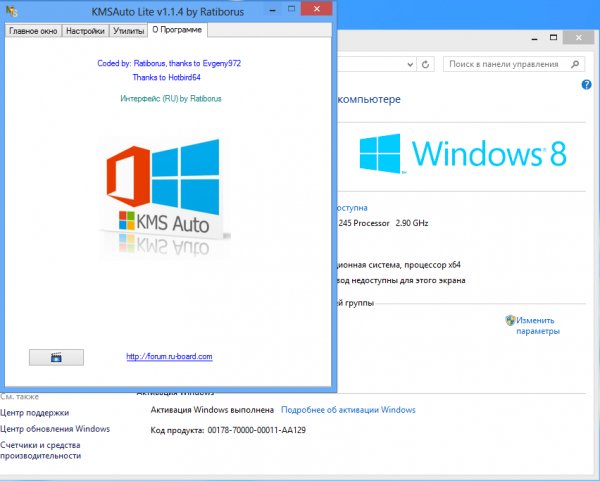Image resolution: width=600 pixels, height=481 pixels.
Task: Open the forum.ru-board.com link
Action: click(169, 356)
